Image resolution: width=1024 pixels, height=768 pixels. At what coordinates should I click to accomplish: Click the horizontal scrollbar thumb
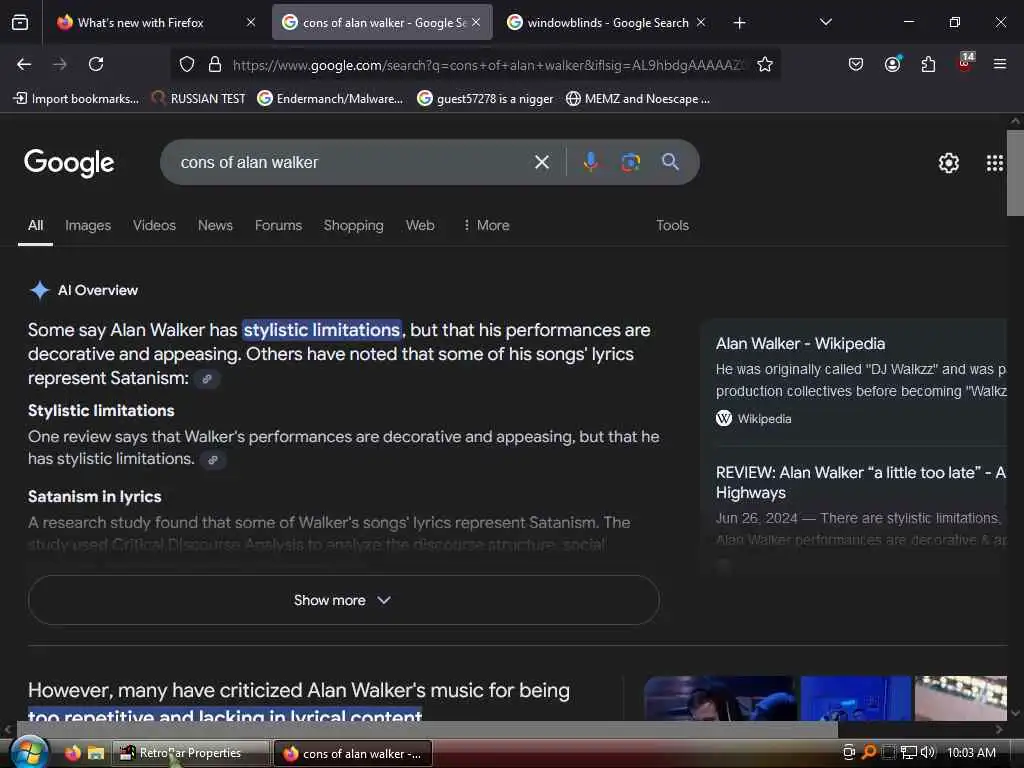pos(427,729)
